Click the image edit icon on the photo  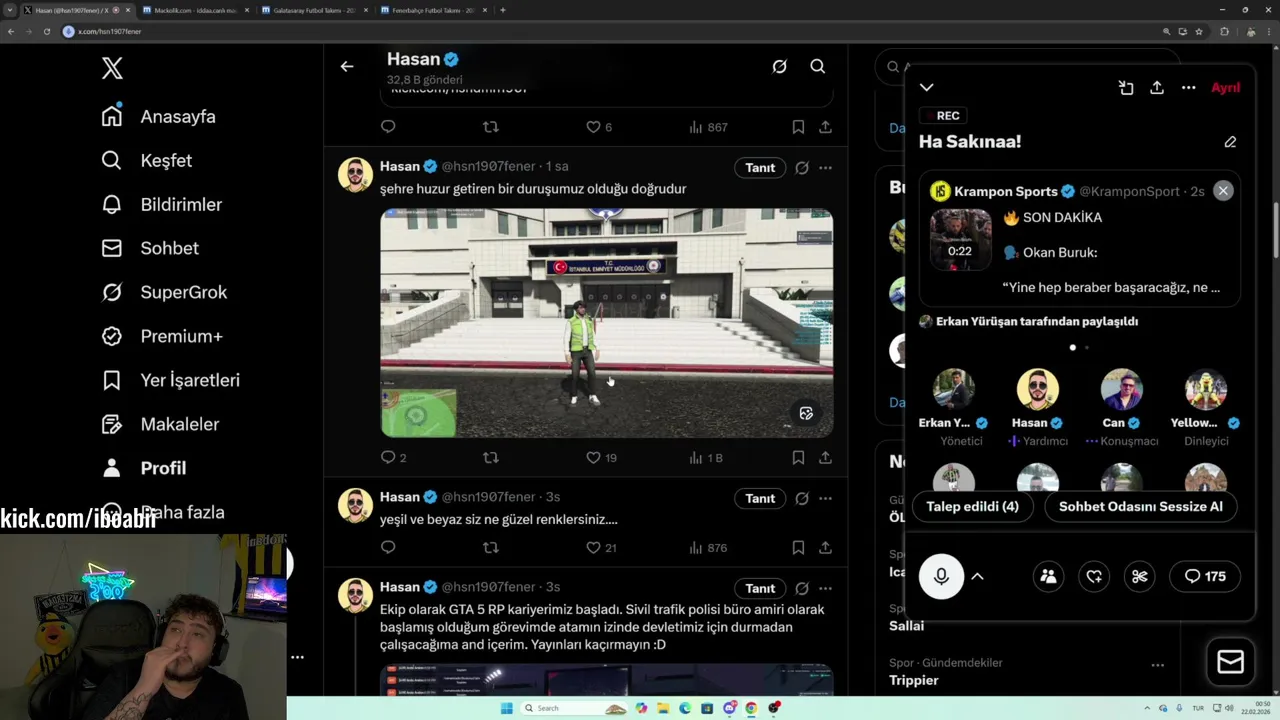[806, 413]
